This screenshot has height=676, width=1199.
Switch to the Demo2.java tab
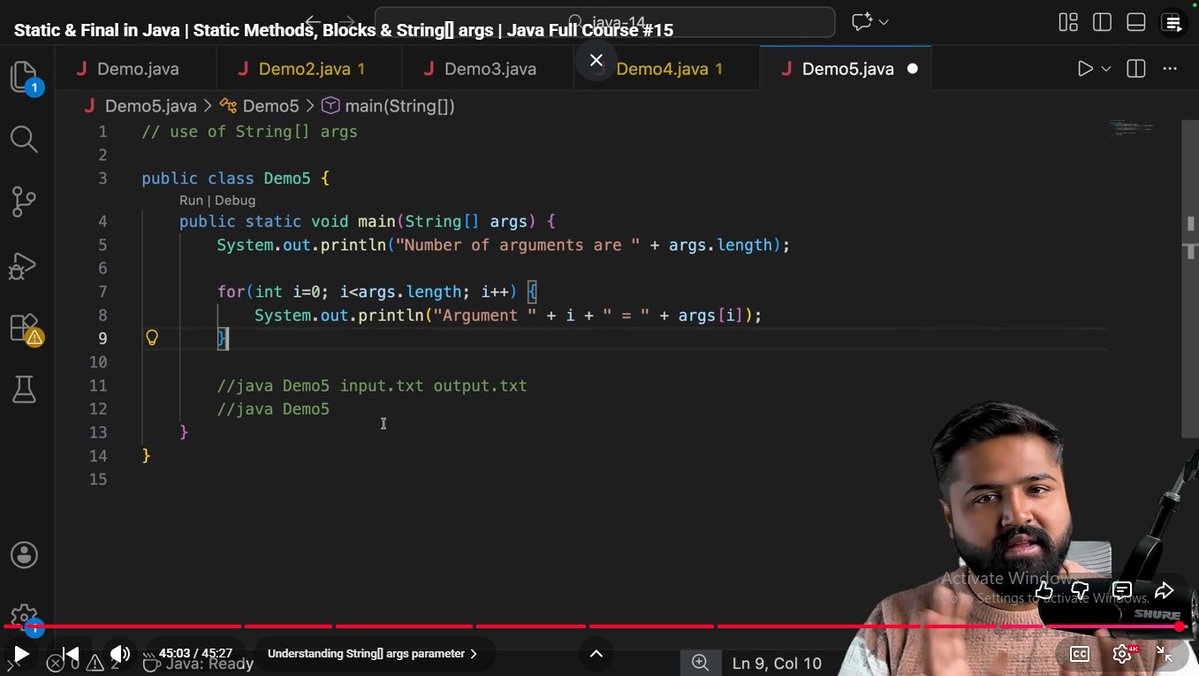309,69
